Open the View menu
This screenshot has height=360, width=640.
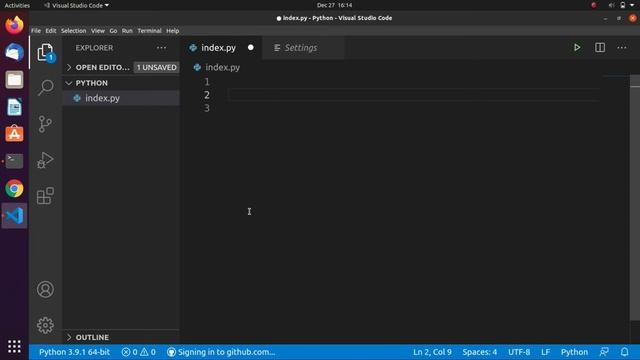pyautogui.click(x=98, y=31)
